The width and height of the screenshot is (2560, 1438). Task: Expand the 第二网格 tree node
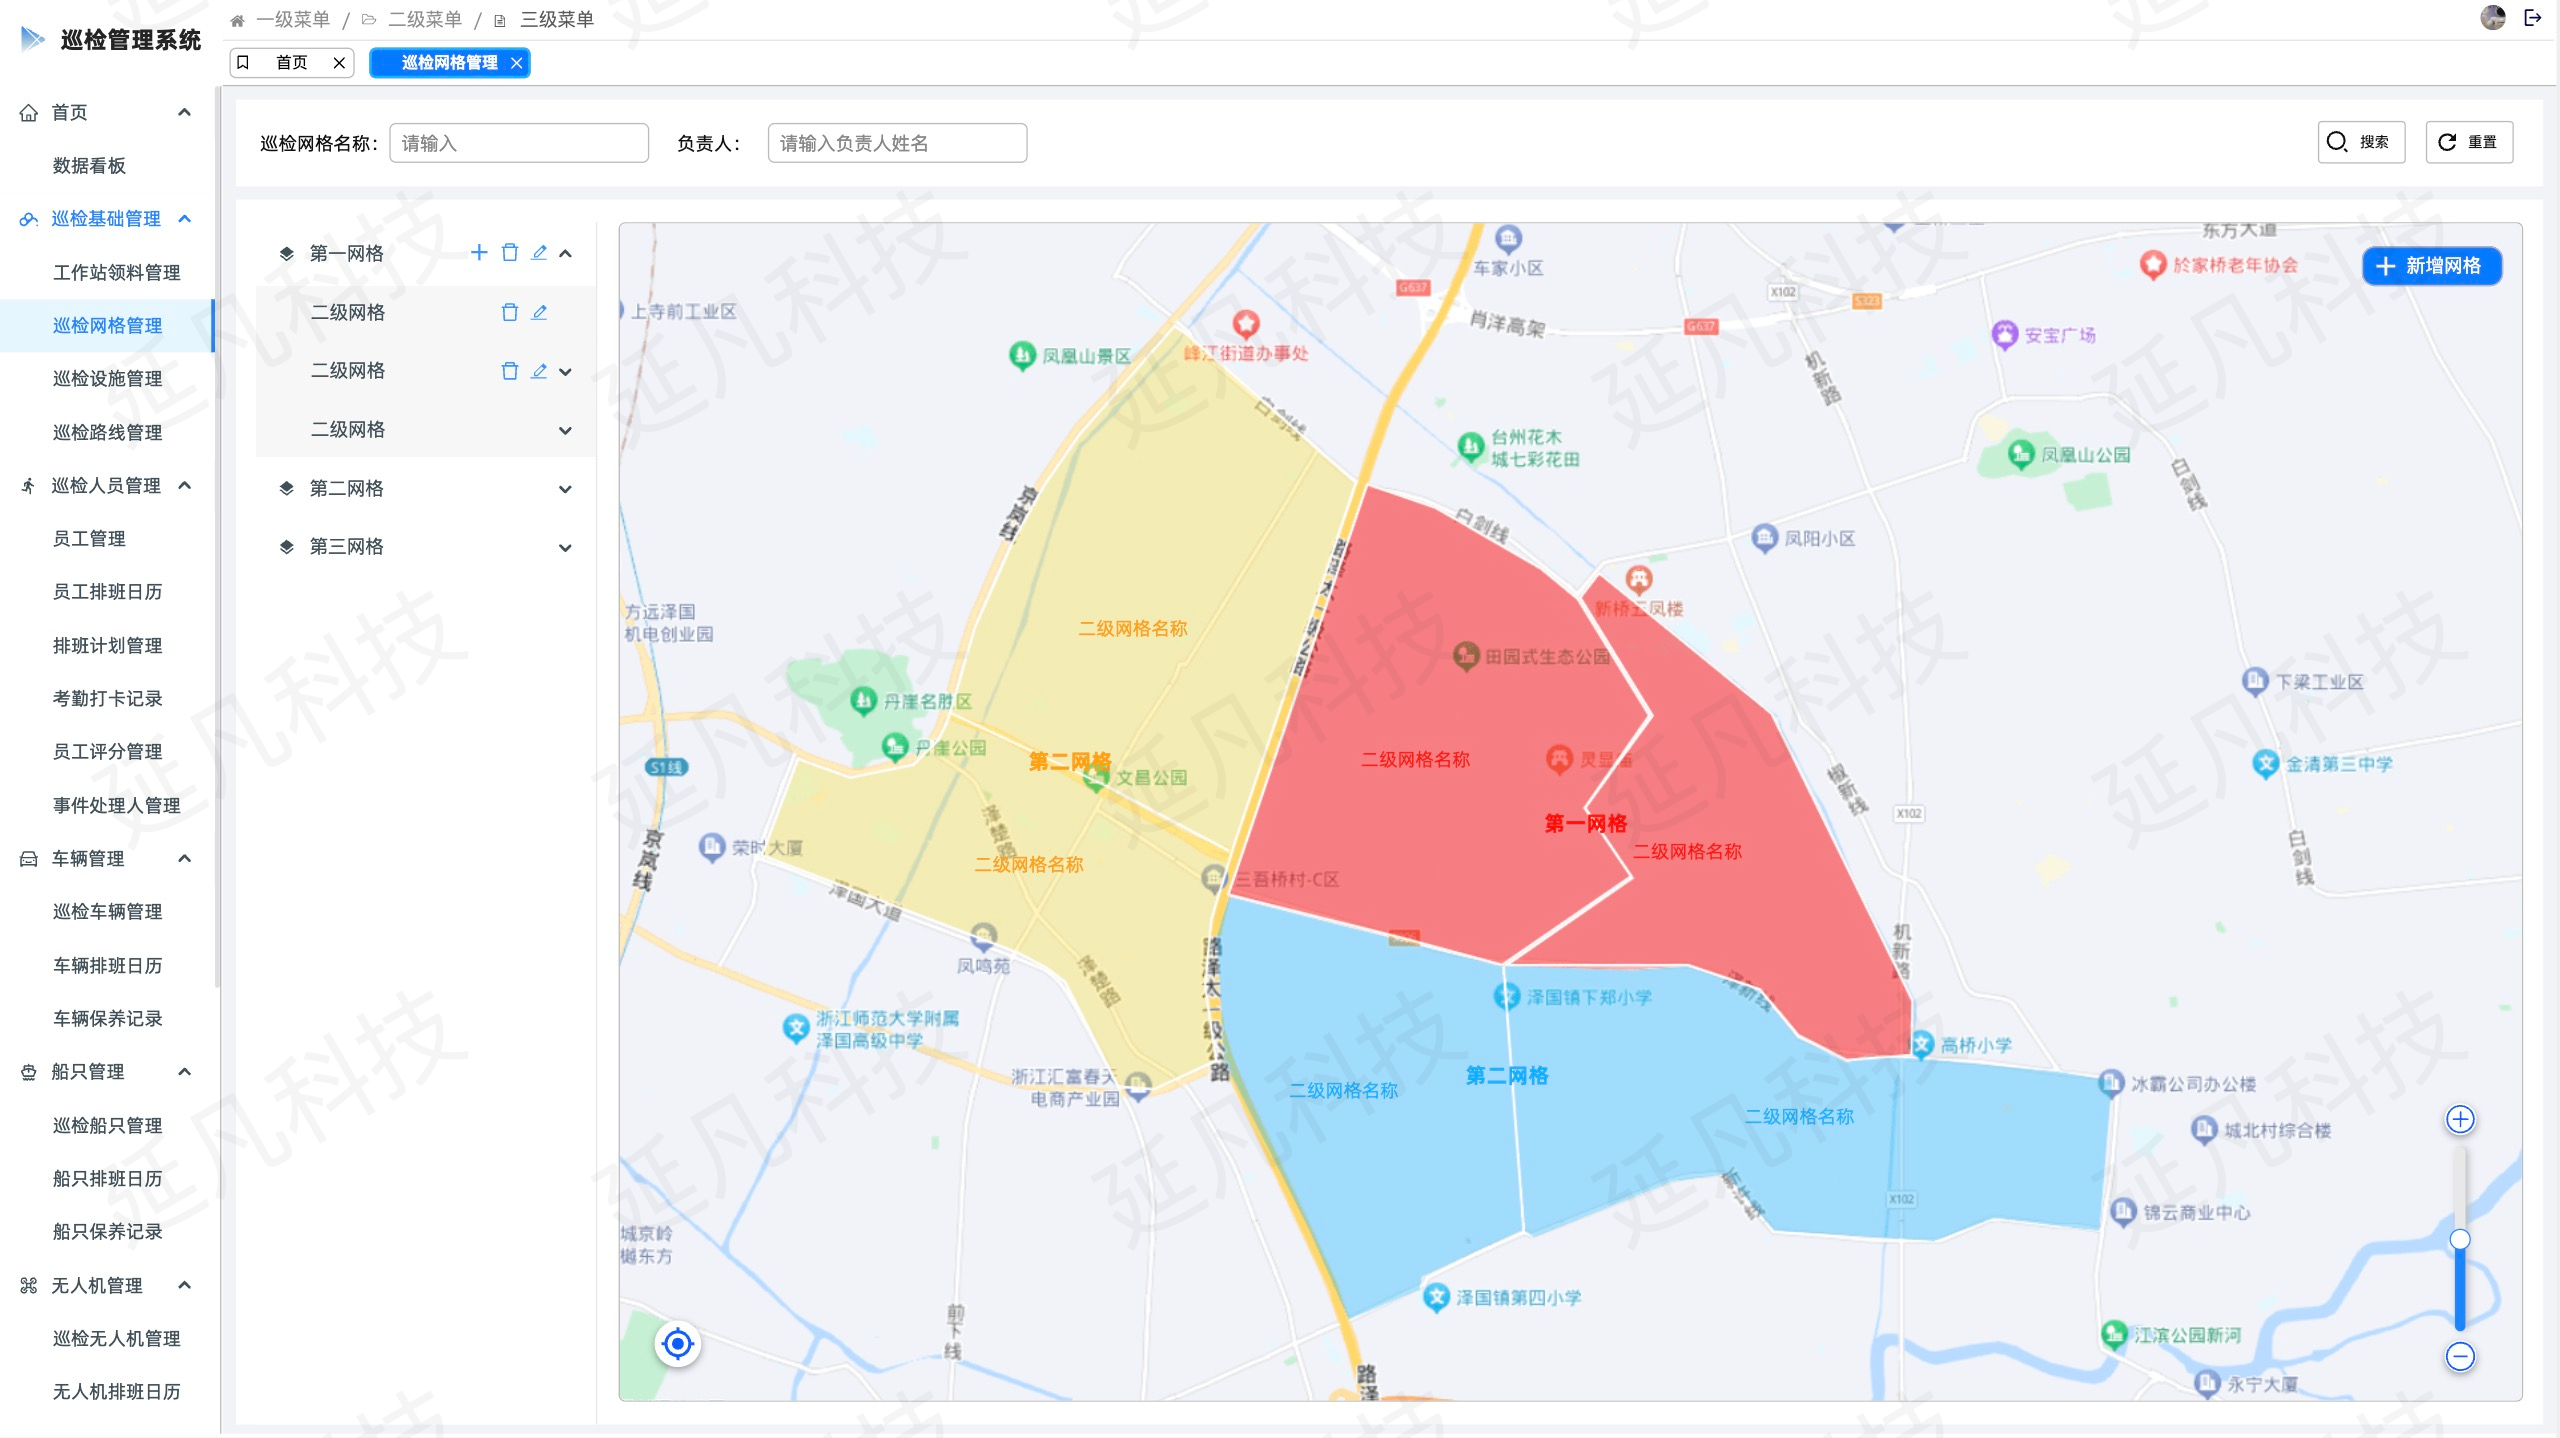[565, 488]
